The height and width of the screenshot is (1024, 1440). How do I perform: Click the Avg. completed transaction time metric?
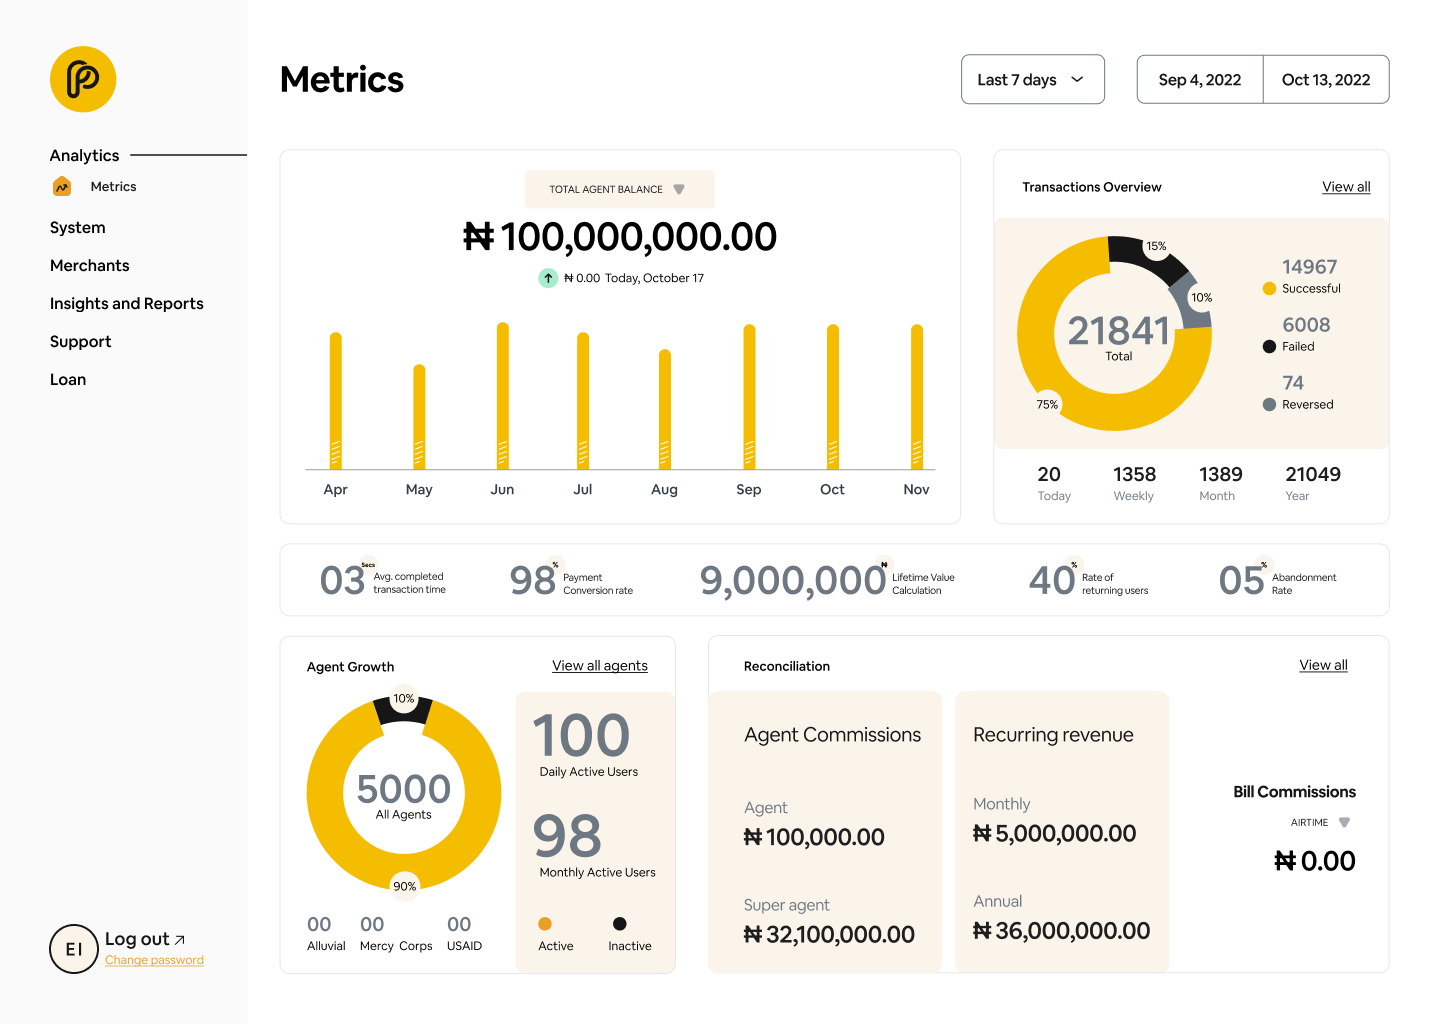point(383,580)
